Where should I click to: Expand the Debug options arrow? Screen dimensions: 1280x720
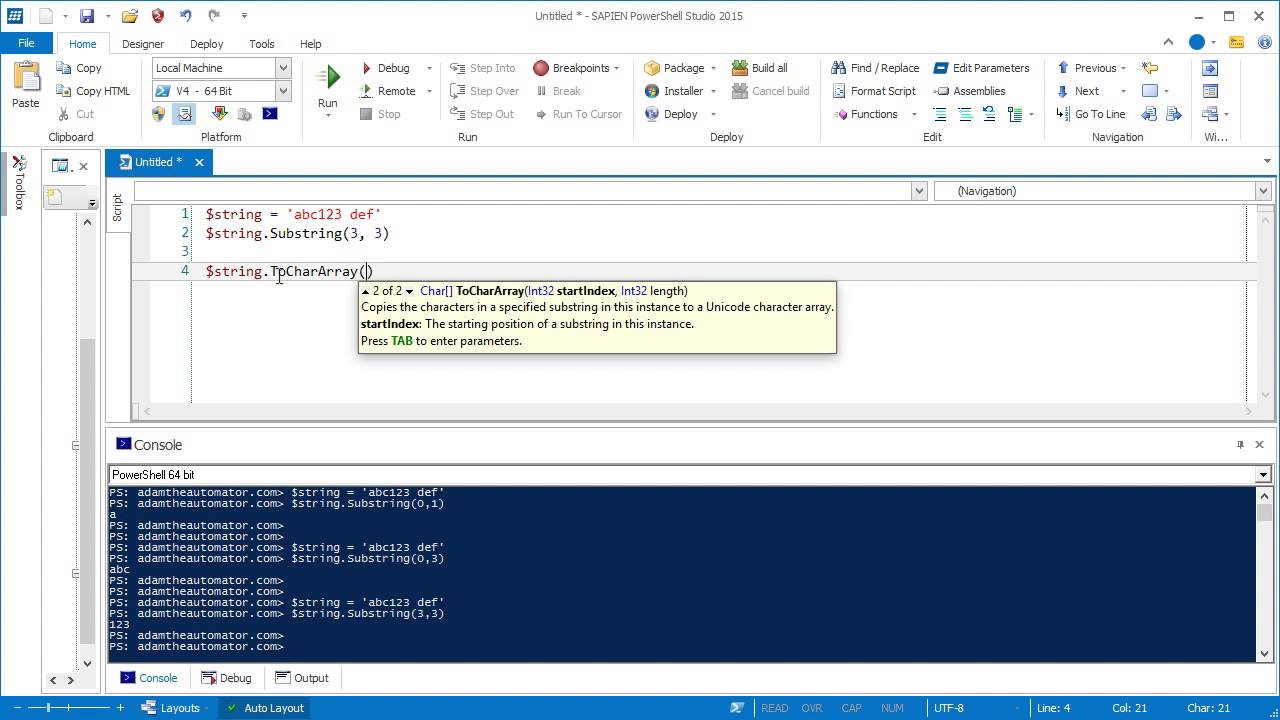pos(430,68)
